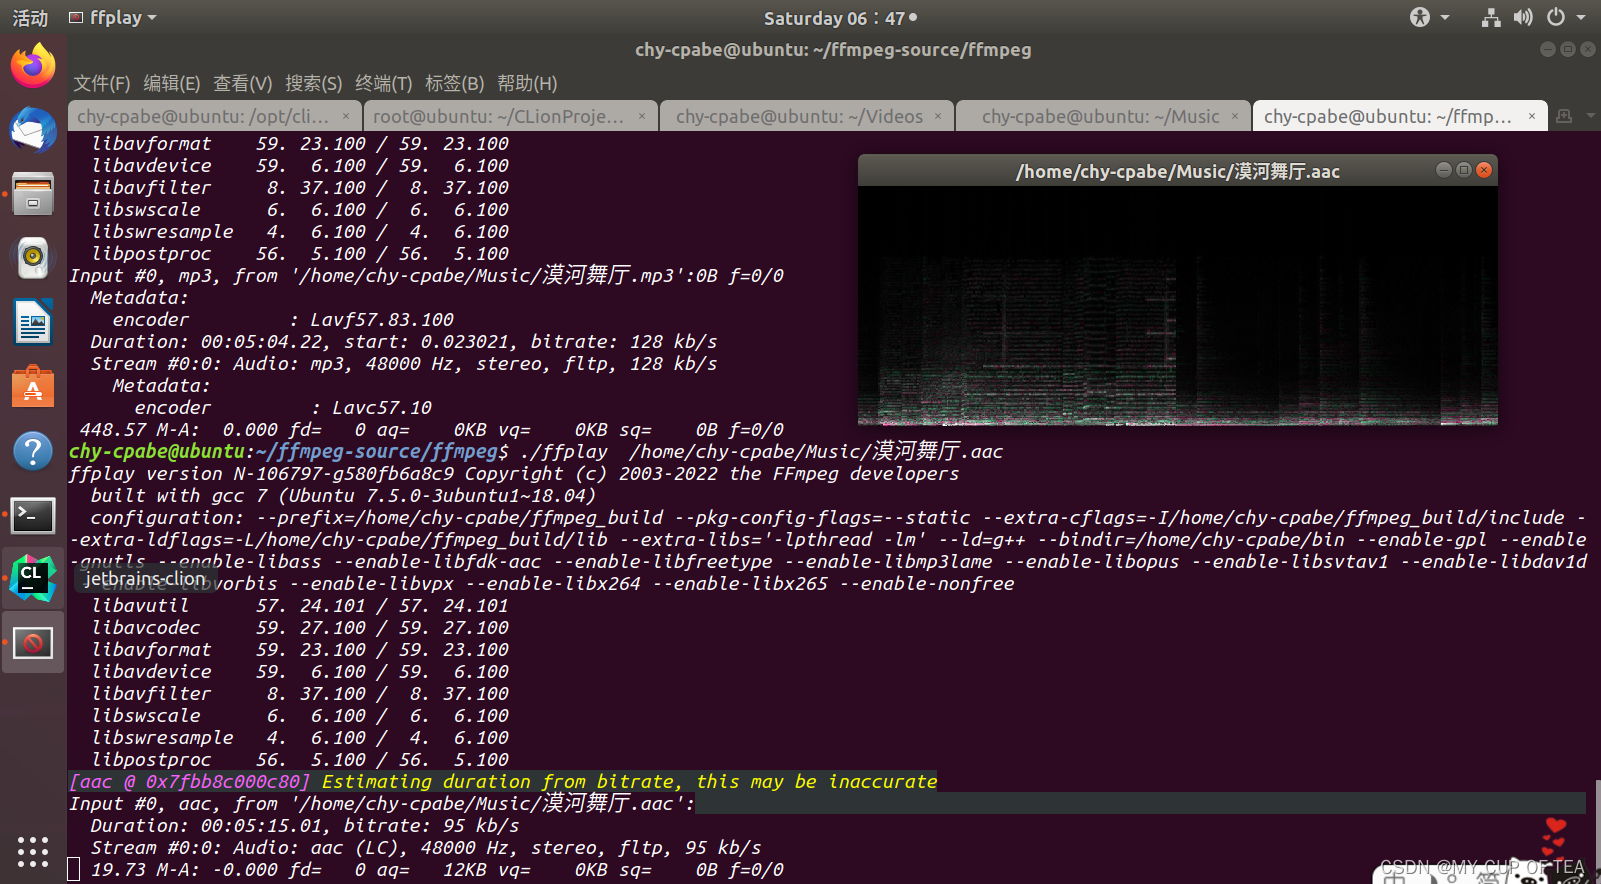1601x884 pixels.
Task: Click the power icon in top bar
Action: coord(1556,17)
